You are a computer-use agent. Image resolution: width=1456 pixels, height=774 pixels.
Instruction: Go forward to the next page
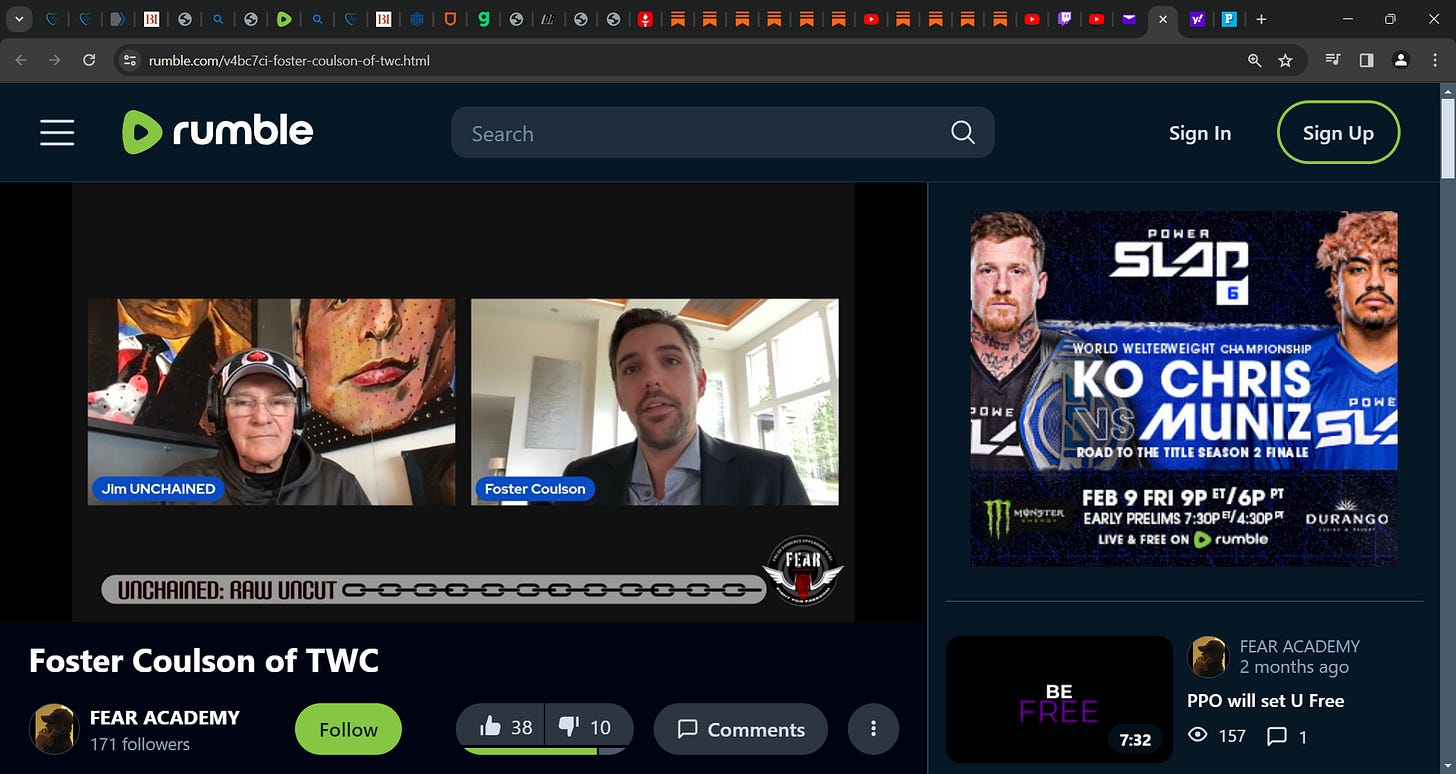(55, 60)
